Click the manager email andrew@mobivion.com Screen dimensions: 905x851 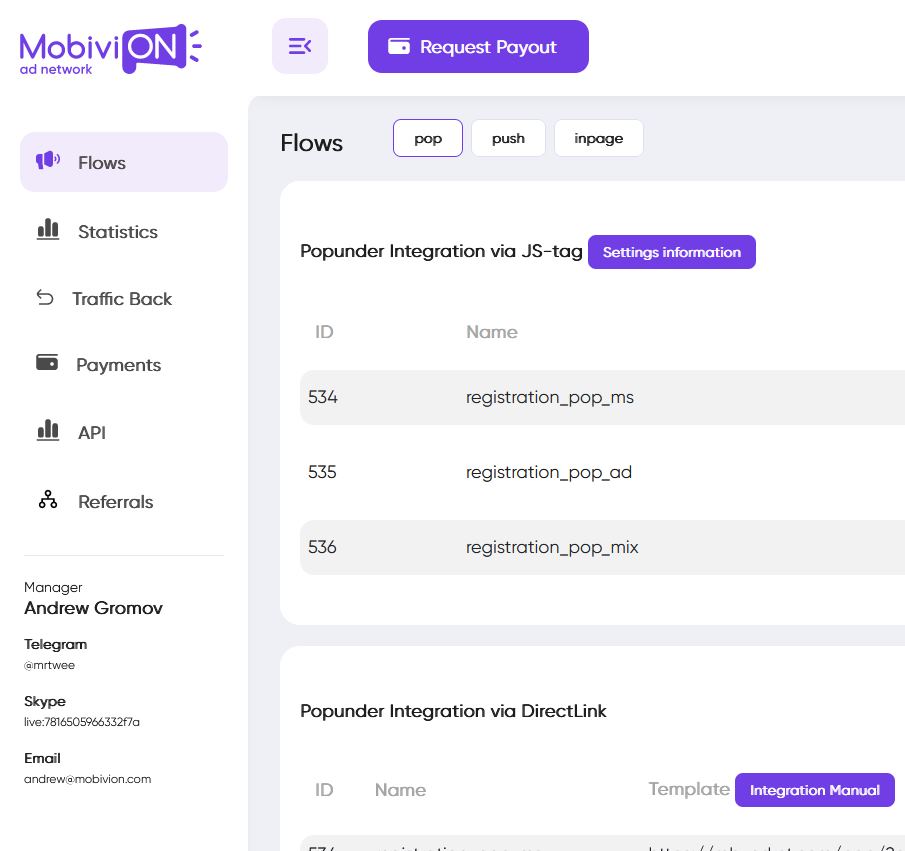tap(88, 779)
